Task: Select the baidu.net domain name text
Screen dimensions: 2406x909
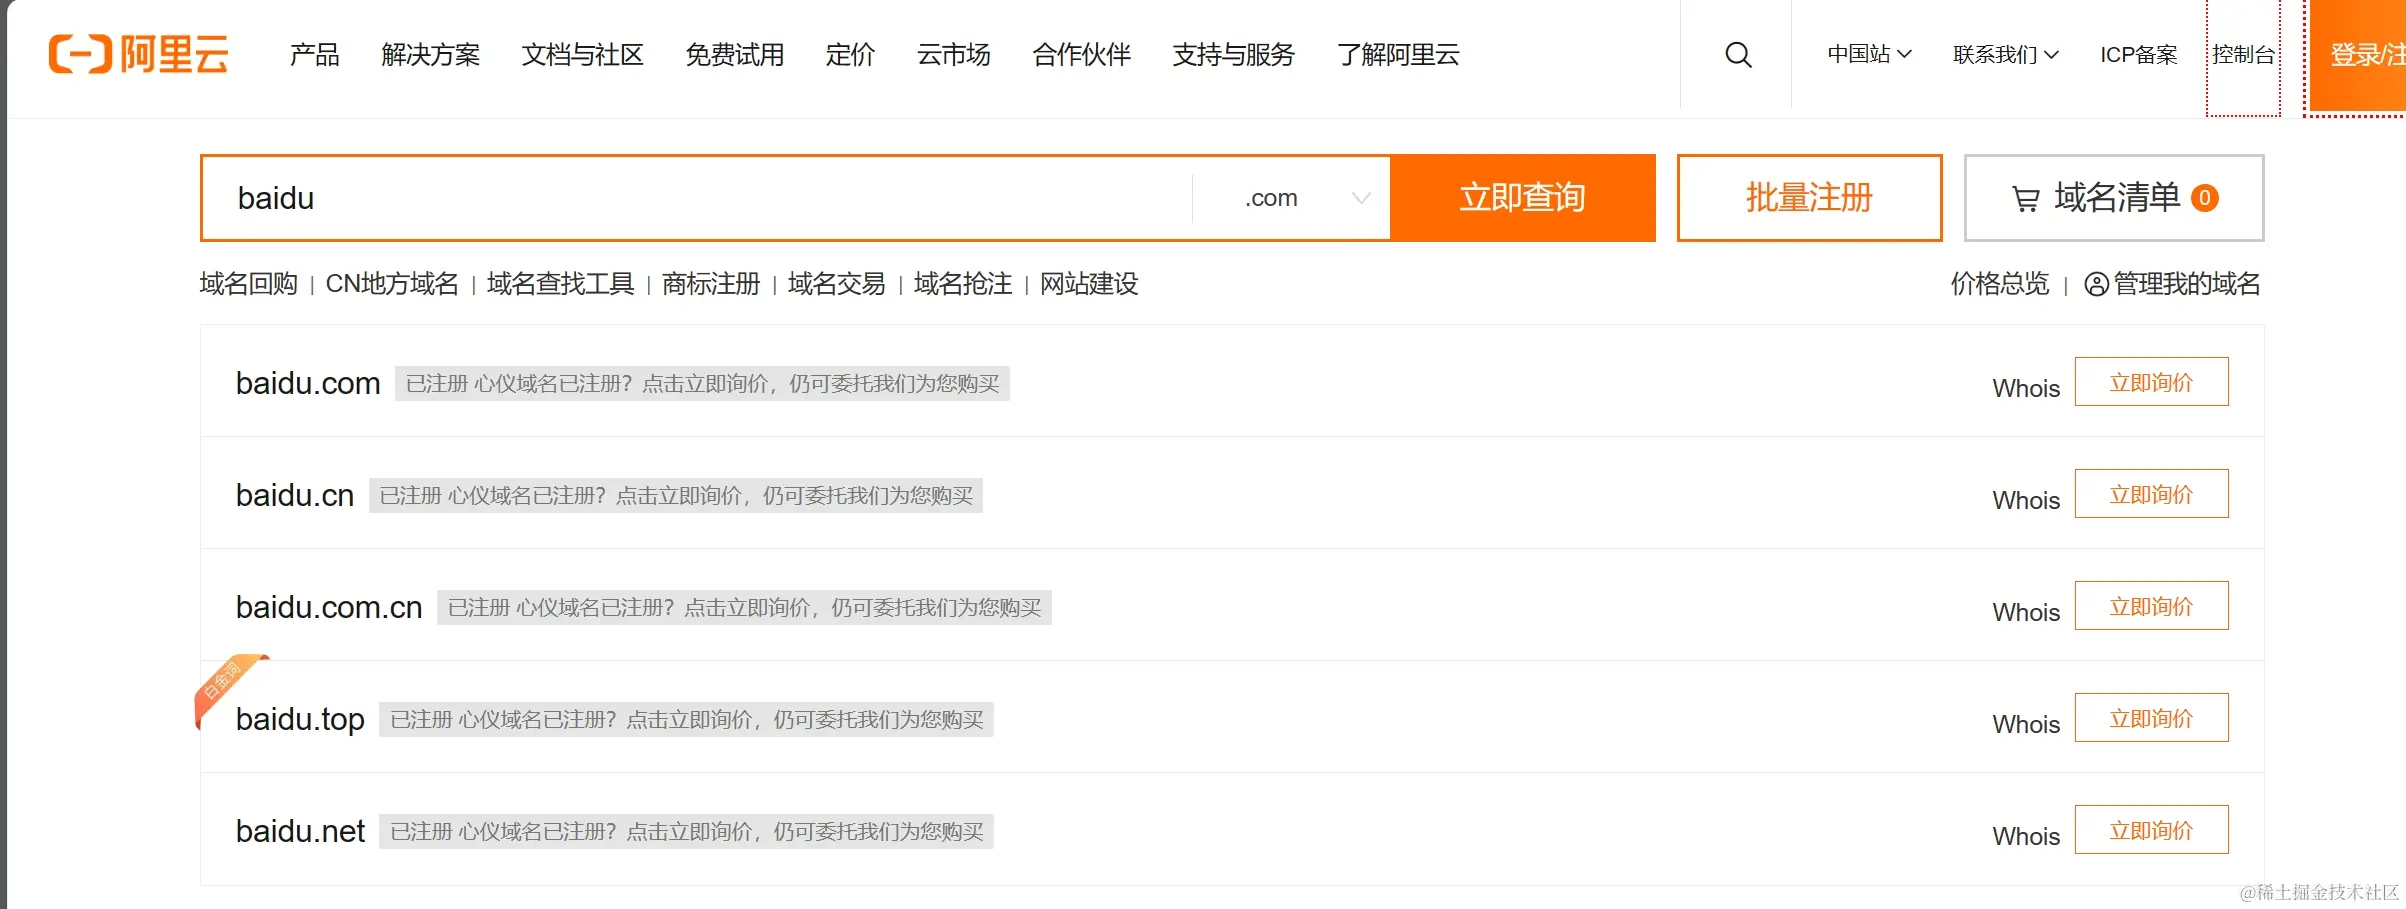Action: (300, 832)
